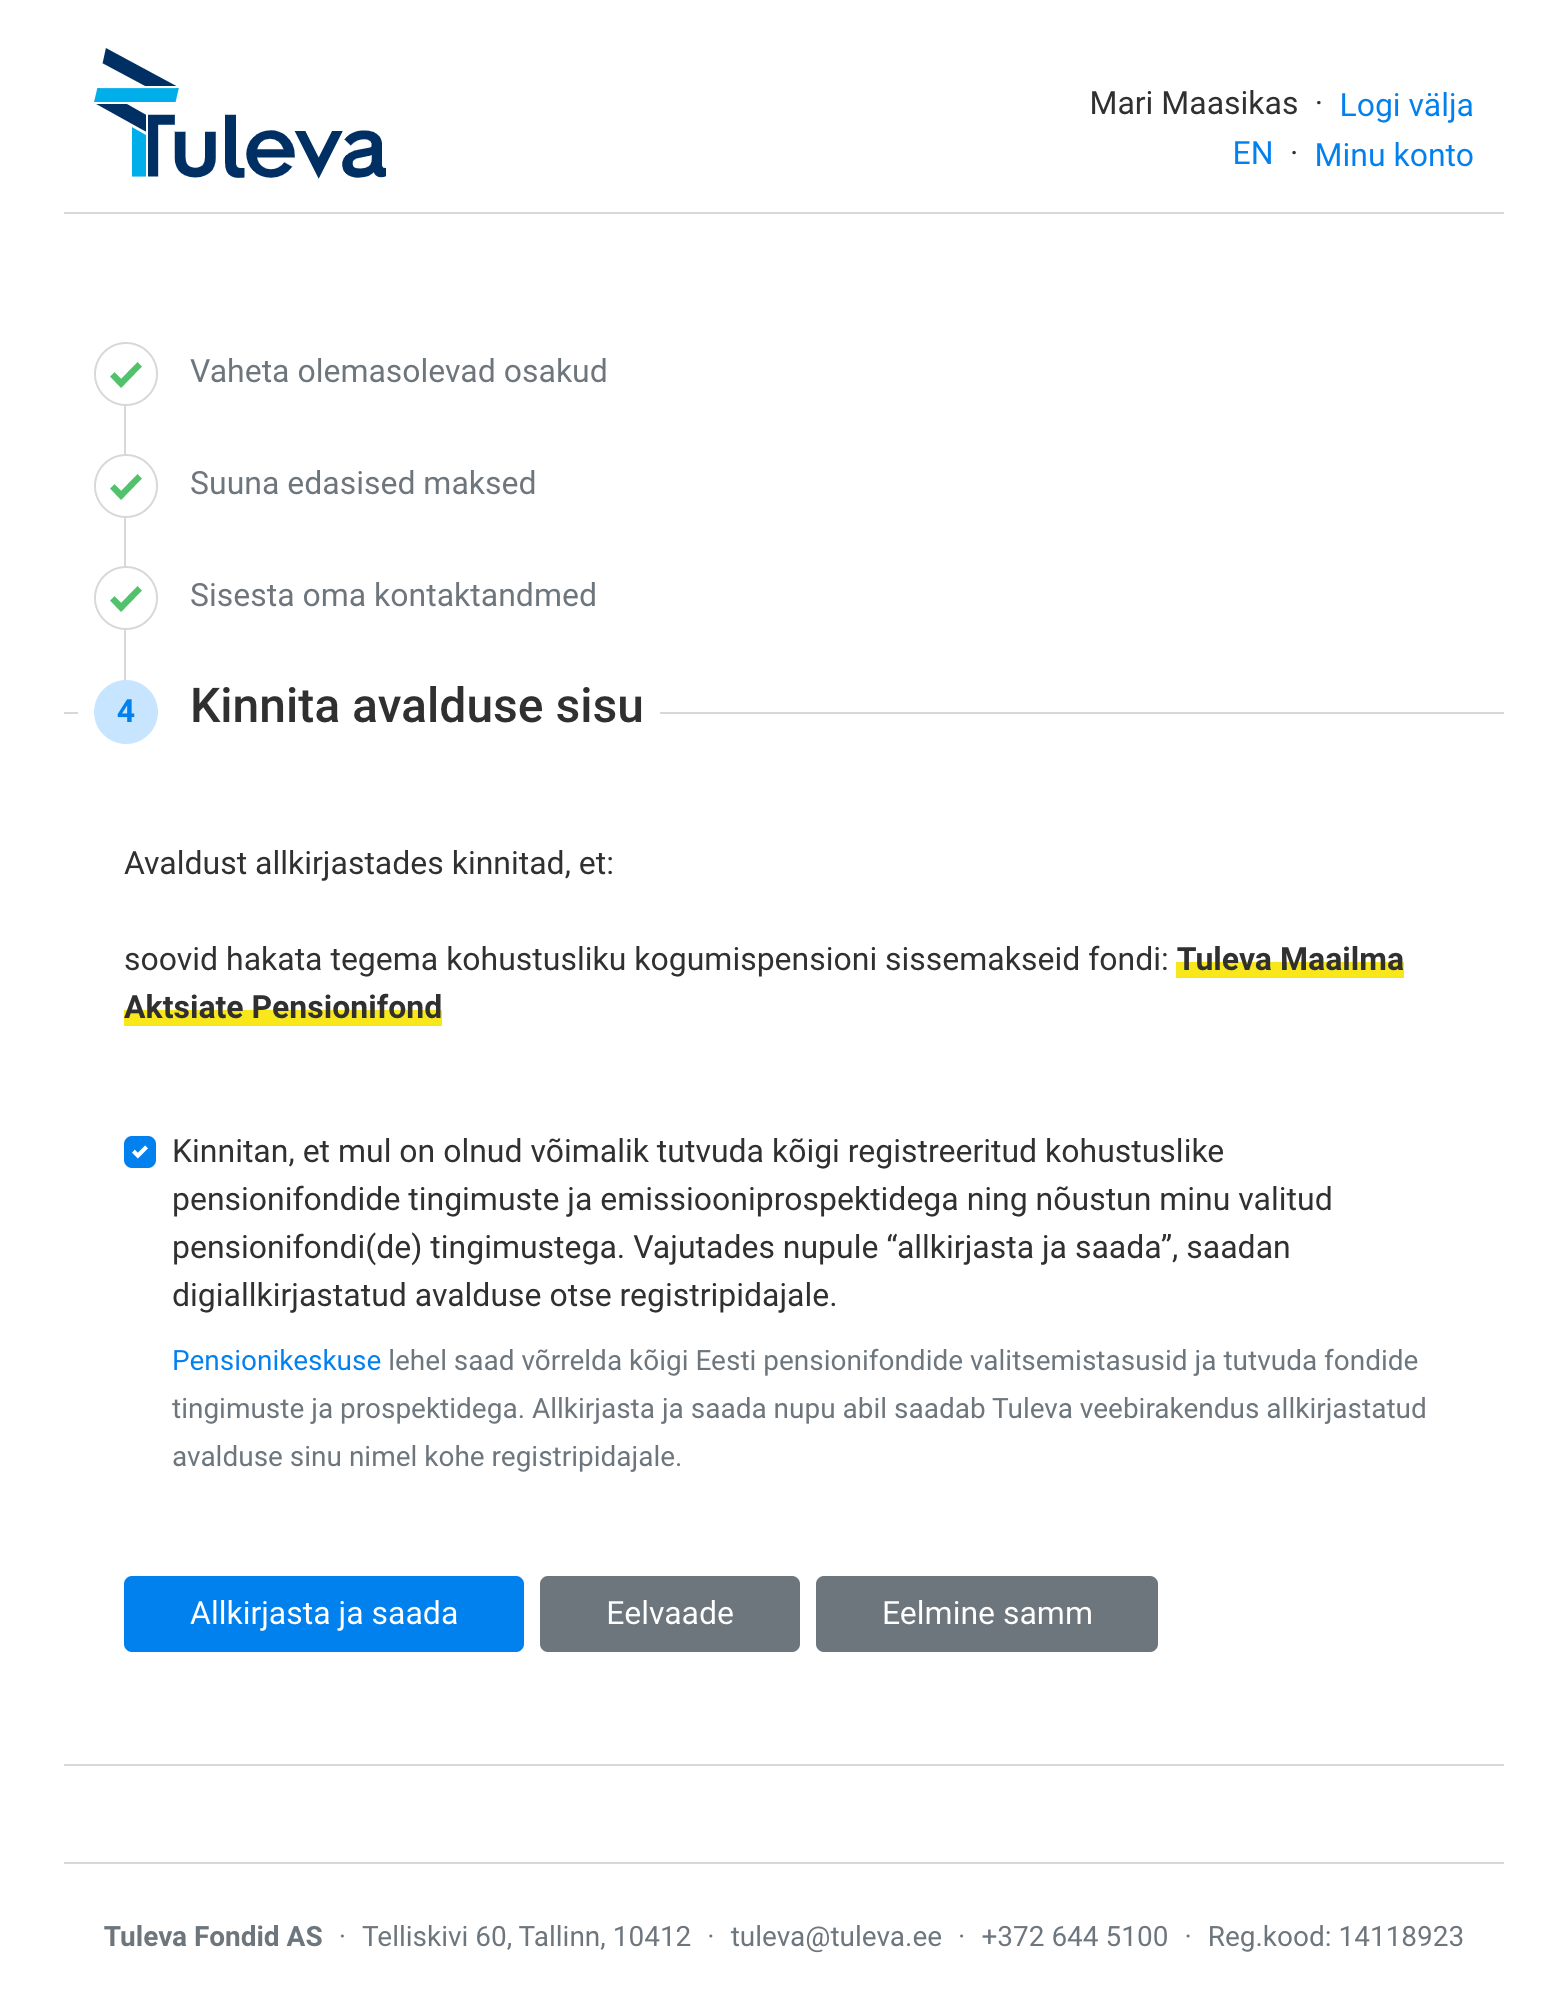The height and width of the screenshot is (2008, 1568).
Task: Untick the Kinnitan confirmation checkbox
Action: pyautogui.click(x=140, y=1152)
